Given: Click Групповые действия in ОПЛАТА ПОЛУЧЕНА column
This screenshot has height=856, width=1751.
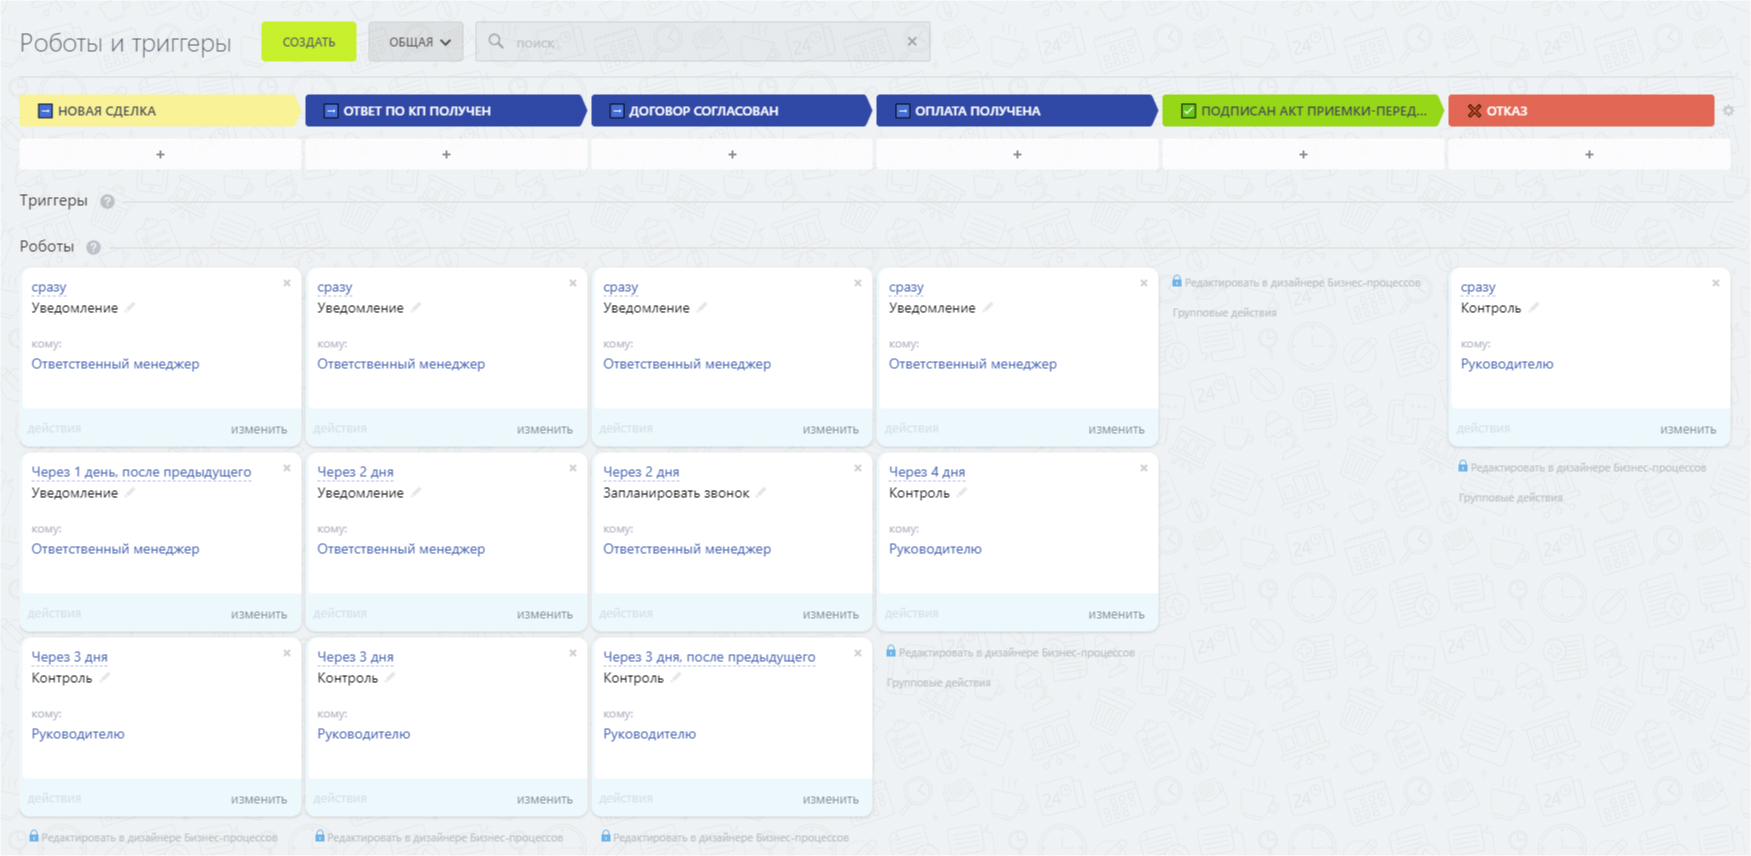Looking at the screenshot, I should (938, 683).
